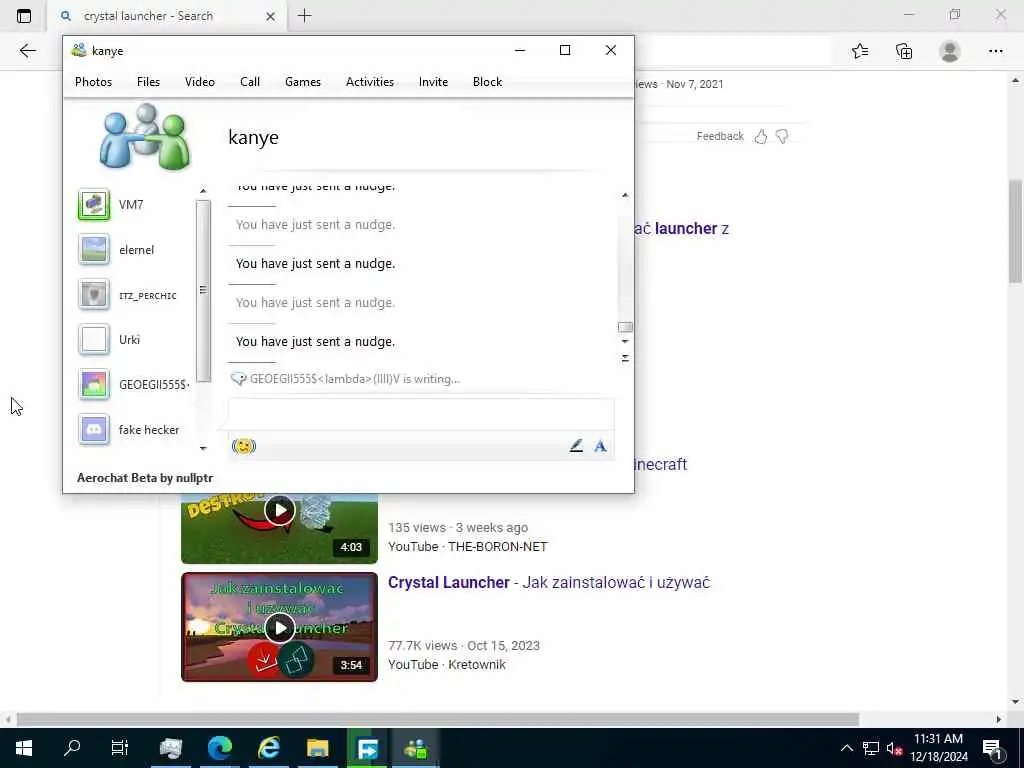This screenshot has width=1024, height=768.
Task: Click Invite in the chat menu bar
Action: (433, 82)
